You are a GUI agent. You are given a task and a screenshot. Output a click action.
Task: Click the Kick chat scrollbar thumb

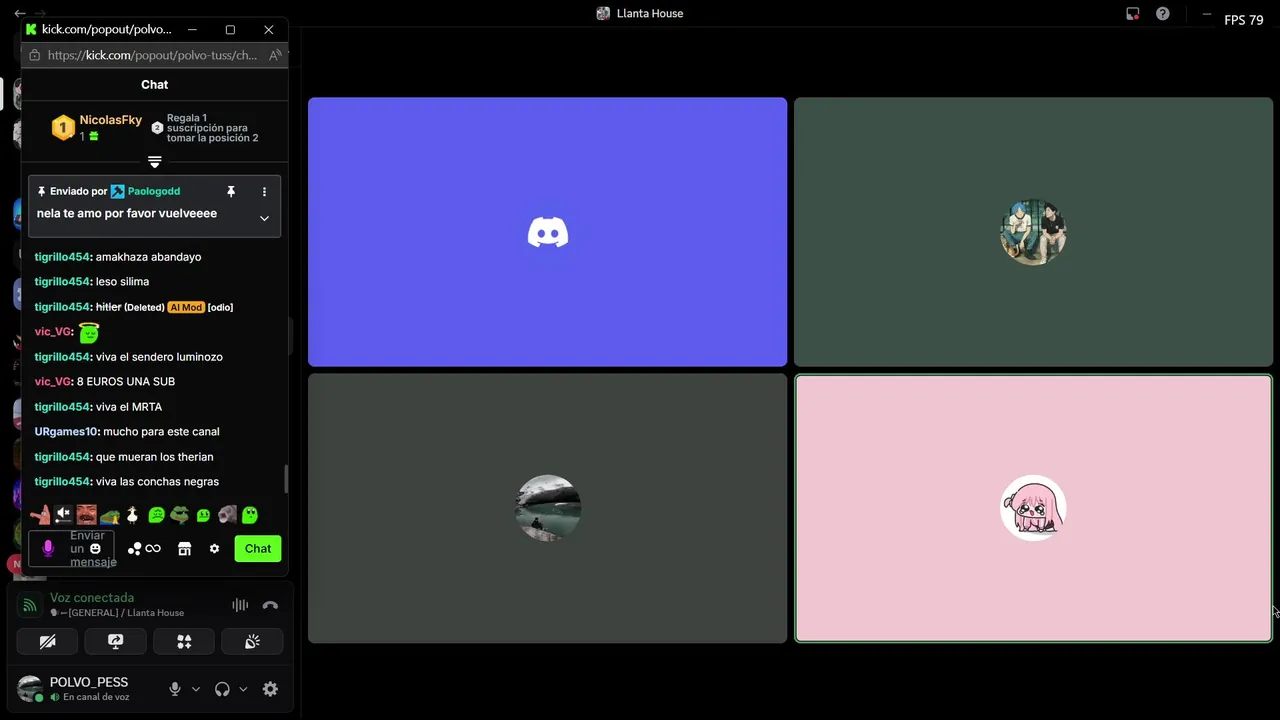286,479
